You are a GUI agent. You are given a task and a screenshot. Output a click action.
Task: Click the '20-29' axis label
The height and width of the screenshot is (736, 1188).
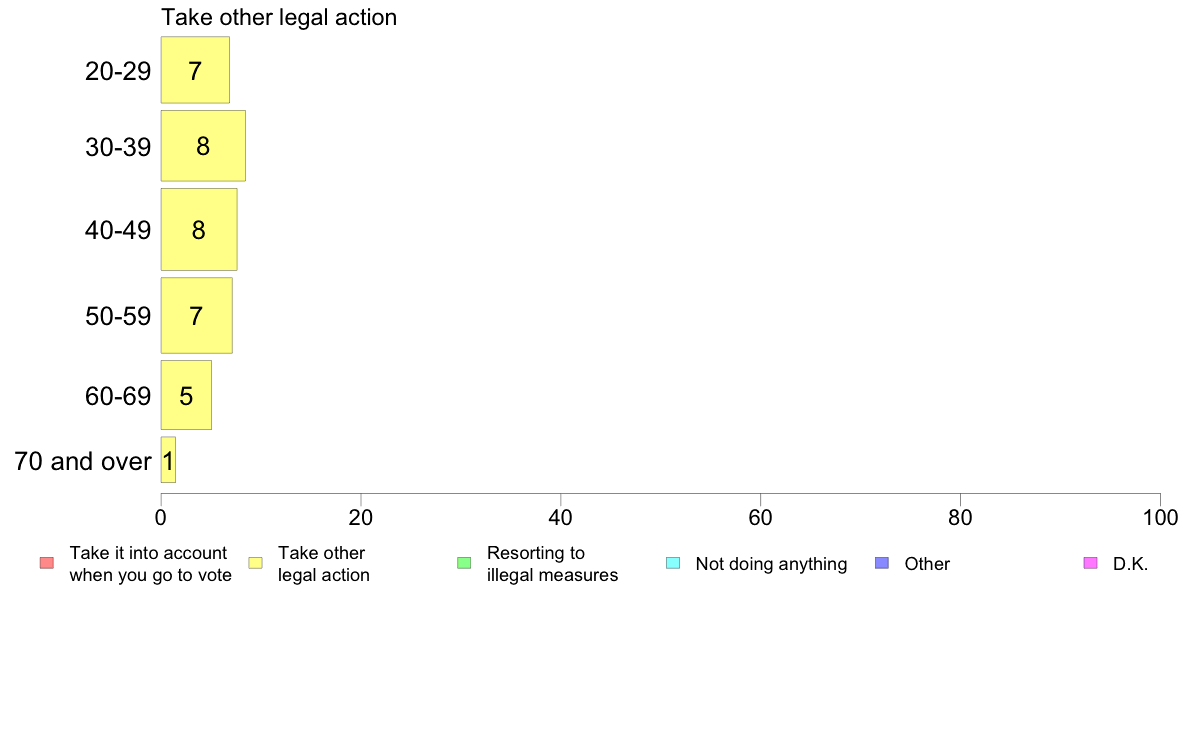(x=118, y=71)
